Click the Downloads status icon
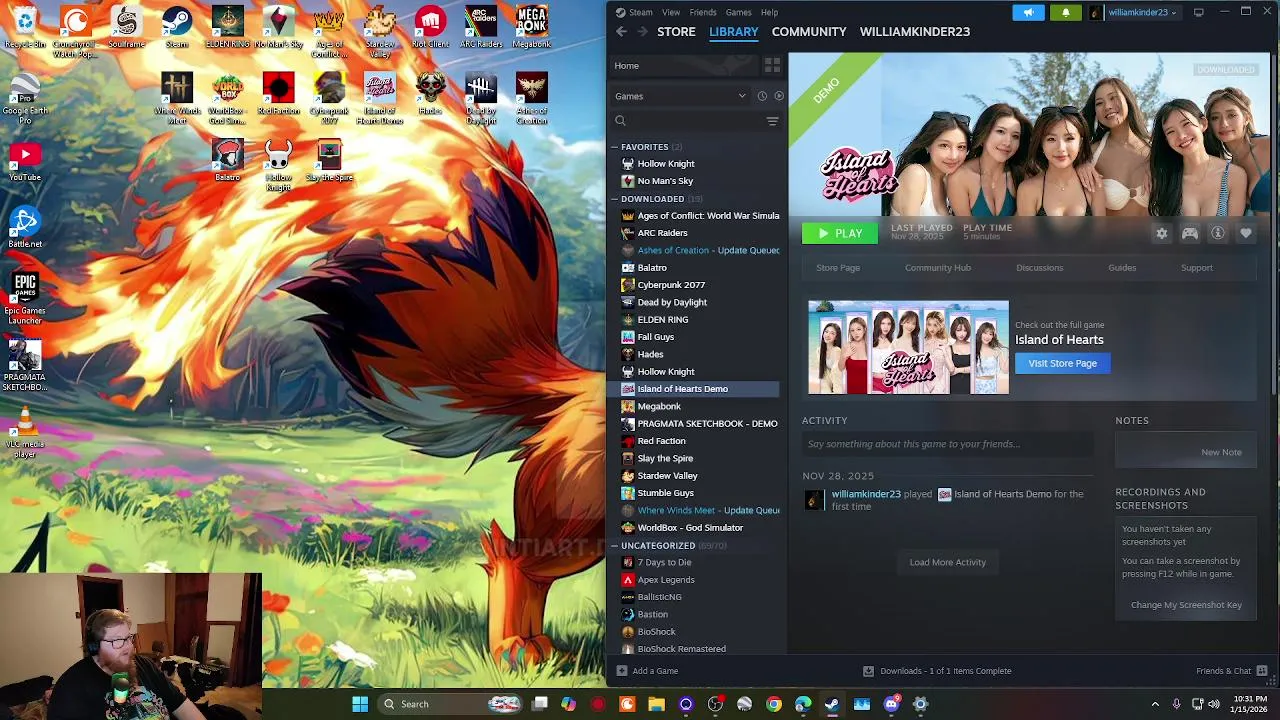This screenshot has width=1280, height=720. pyautogui.click(x=868, y=671)
